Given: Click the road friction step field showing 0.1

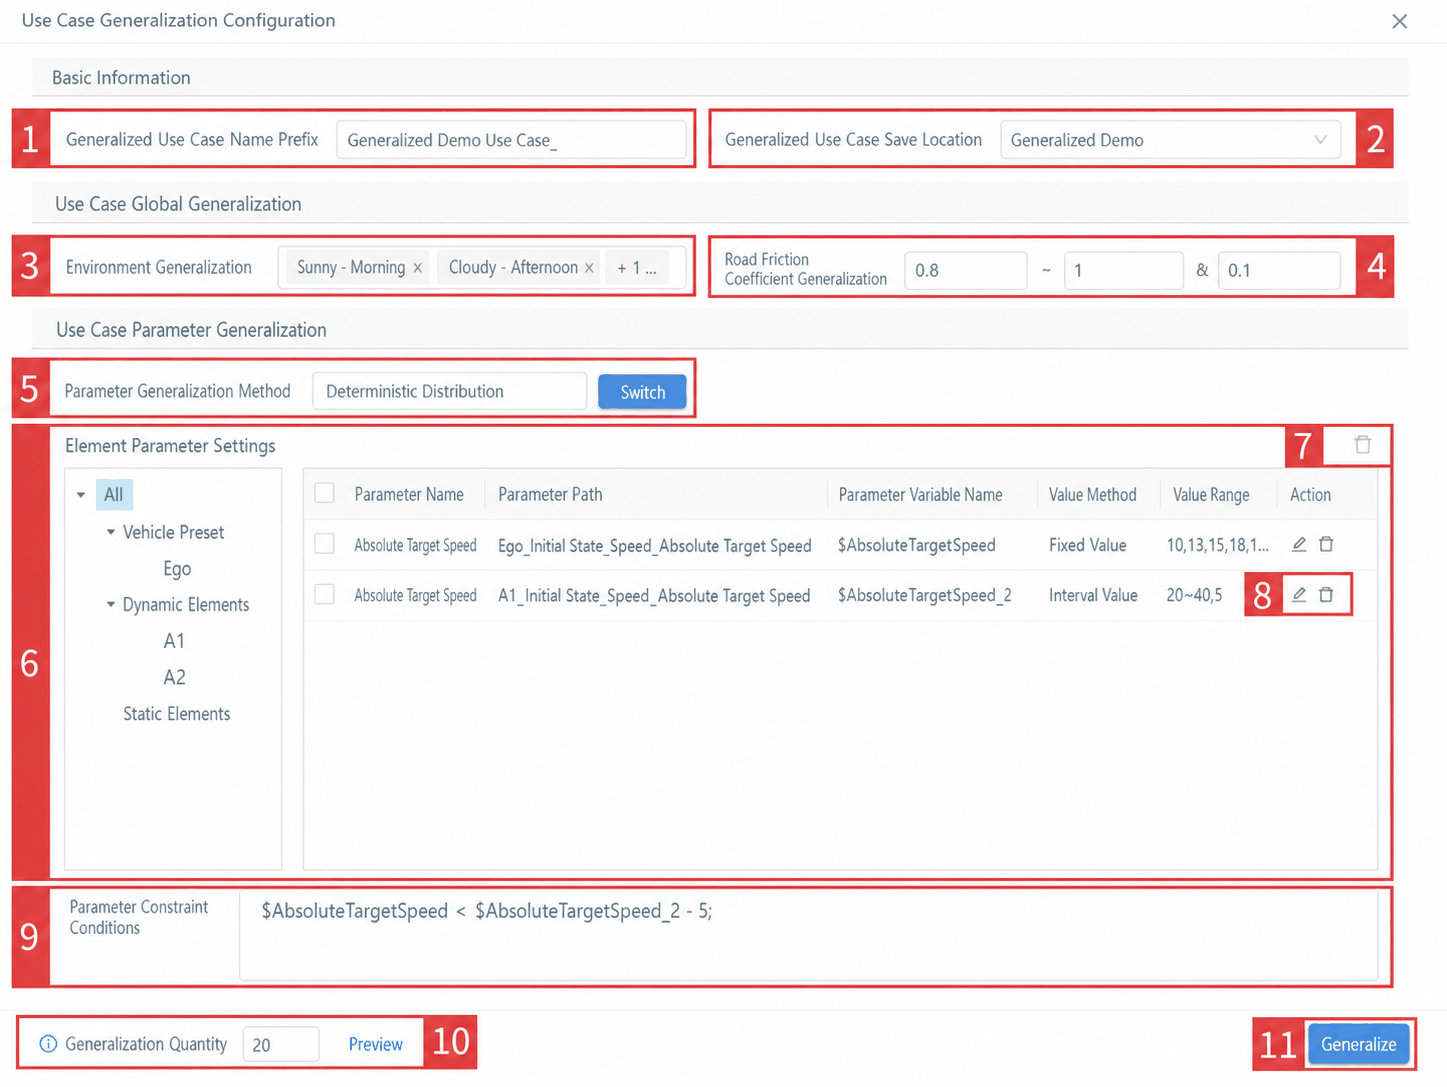Looking at the screenshot, I should point(1279,270).
